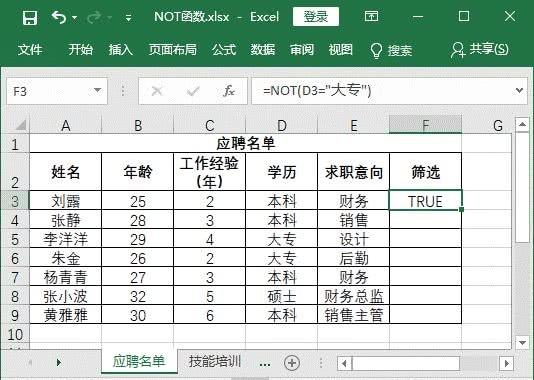Click the Enter checkmark icon in formula bar
This screenshot has height=380, width=534.
(x=193, y=91)
